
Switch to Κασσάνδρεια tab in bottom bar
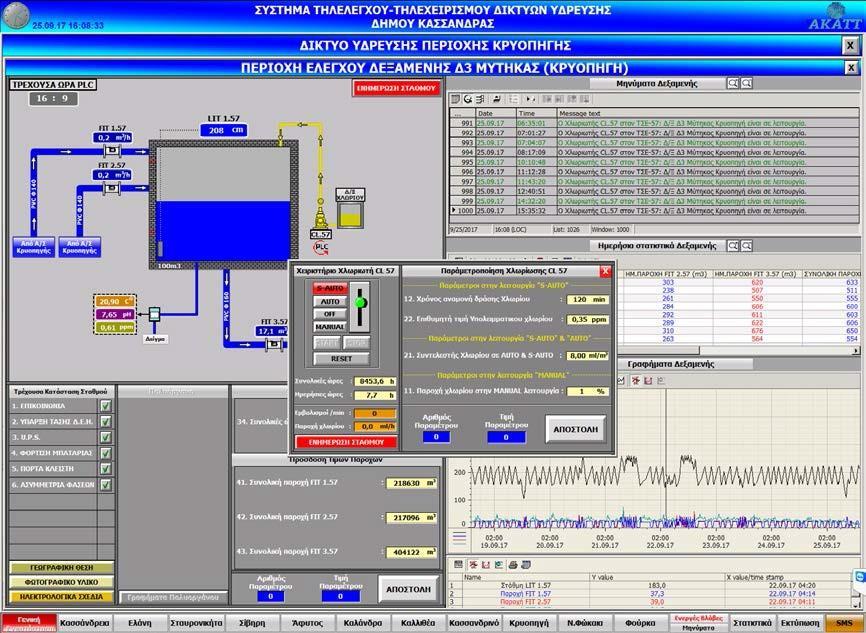point(85,623)
